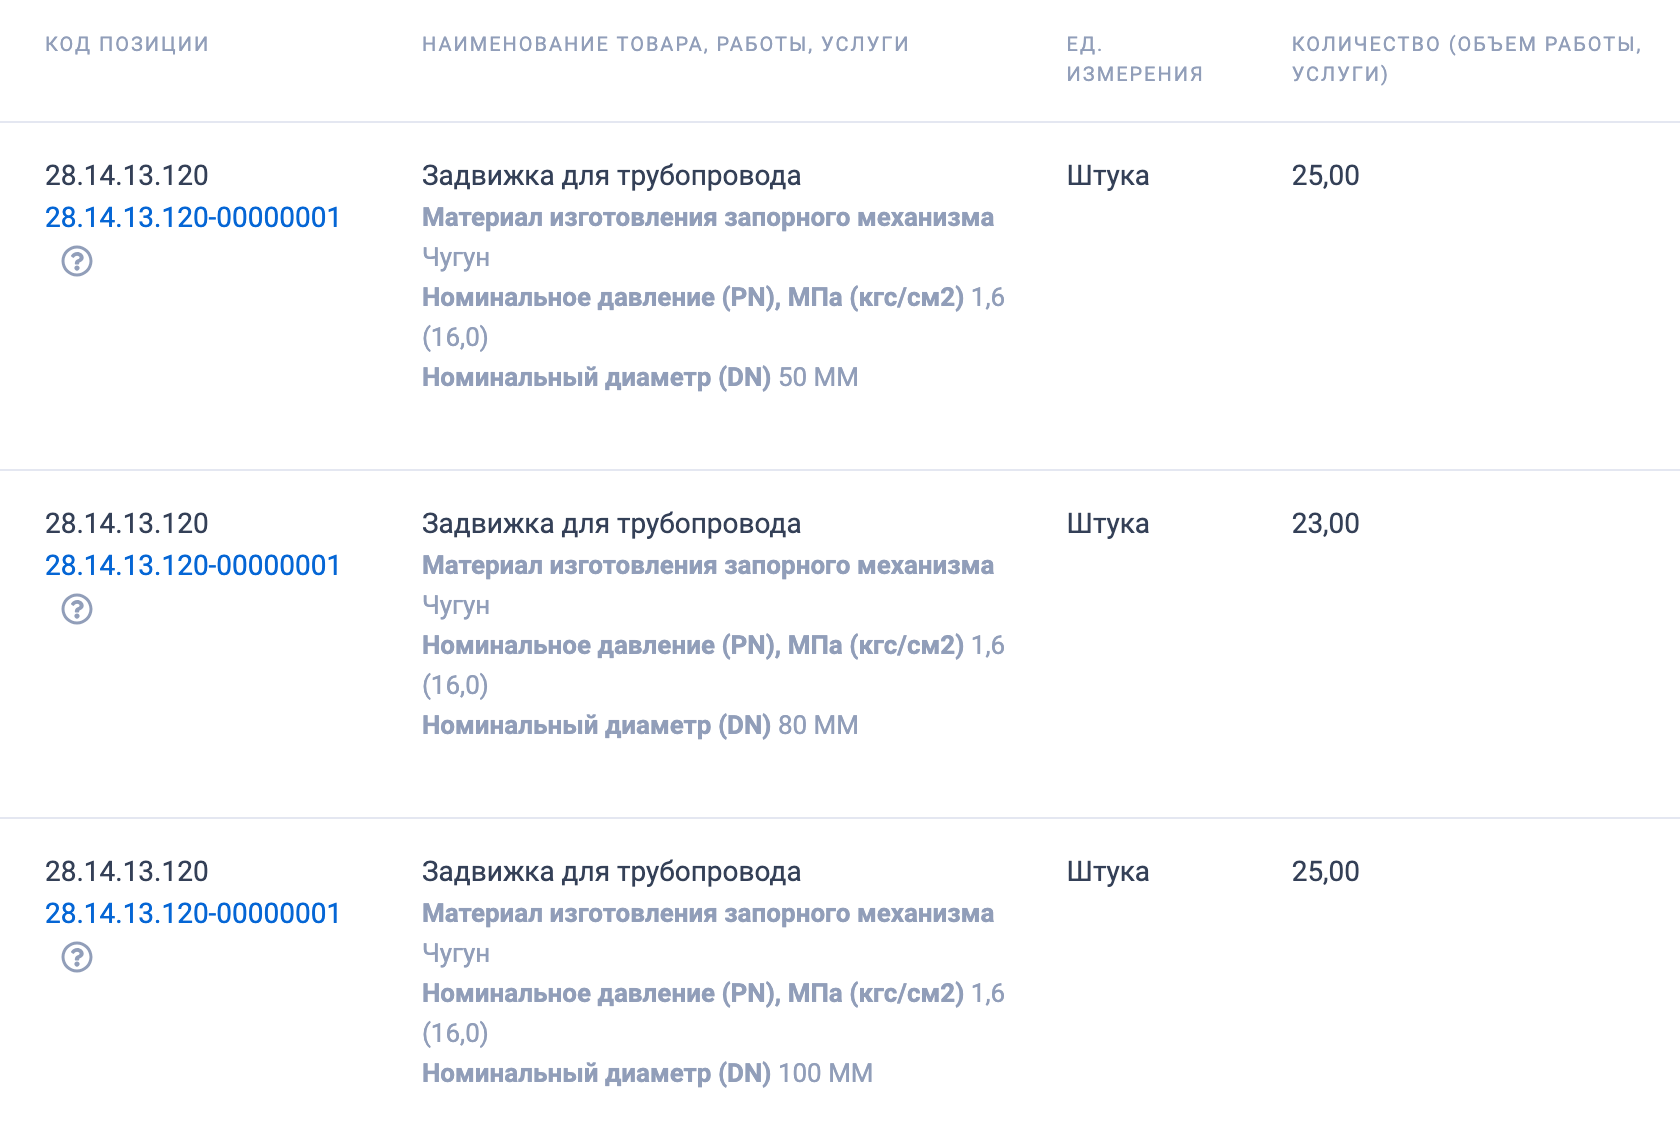Select 'Номинальный диаметр (DN) 80 ММ' text
Screen dimensions: 1680x1130
point(640,725)
